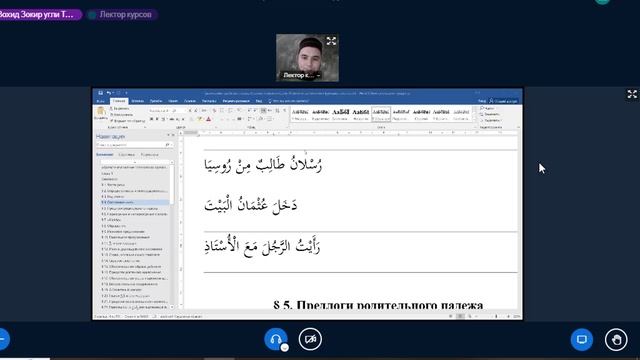Cut selection with the Вырезать command
Image resolution: width=640 pixels, height=360 pixels.
tap(119, 109)
